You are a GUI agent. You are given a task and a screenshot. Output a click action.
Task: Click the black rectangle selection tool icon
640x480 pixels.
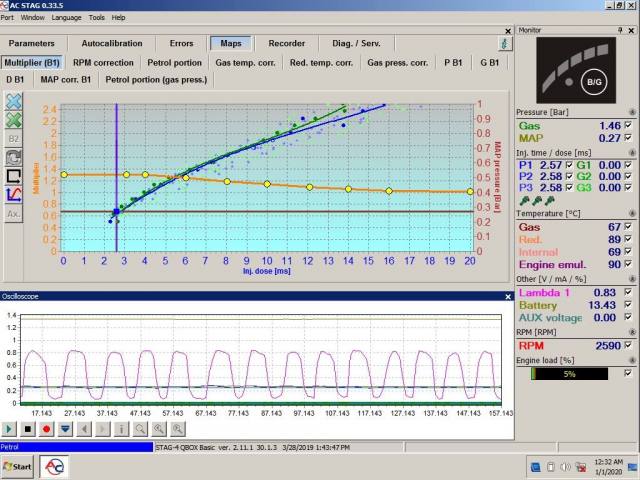(x=14, y=176)
